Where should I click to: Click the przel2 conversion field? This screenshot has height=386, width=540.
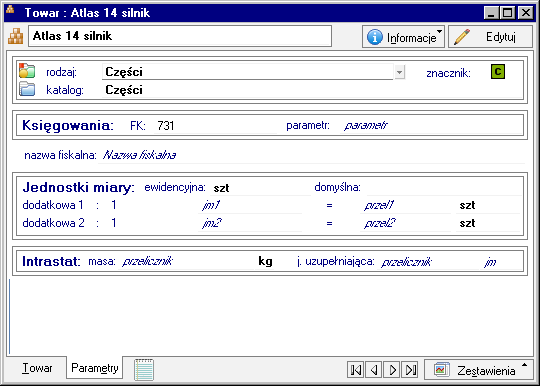pyautogui.click(x=405, y=223)
